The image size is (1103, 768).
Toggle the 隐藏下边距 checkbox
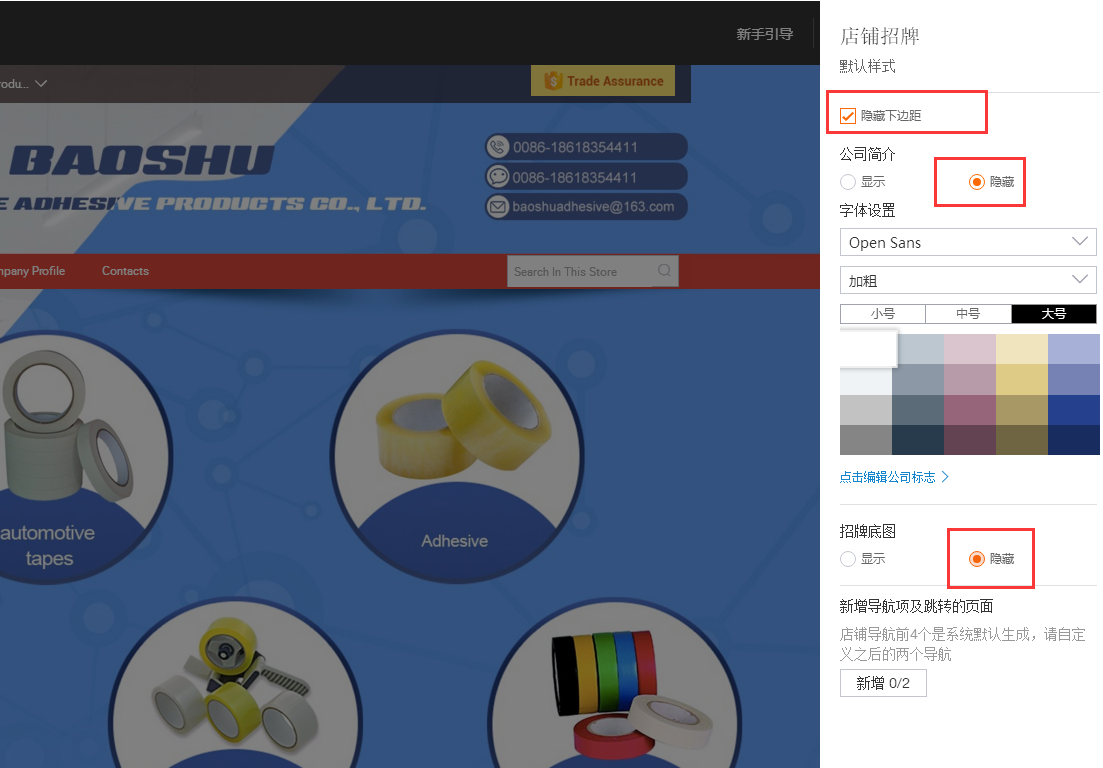click(848, 115)
